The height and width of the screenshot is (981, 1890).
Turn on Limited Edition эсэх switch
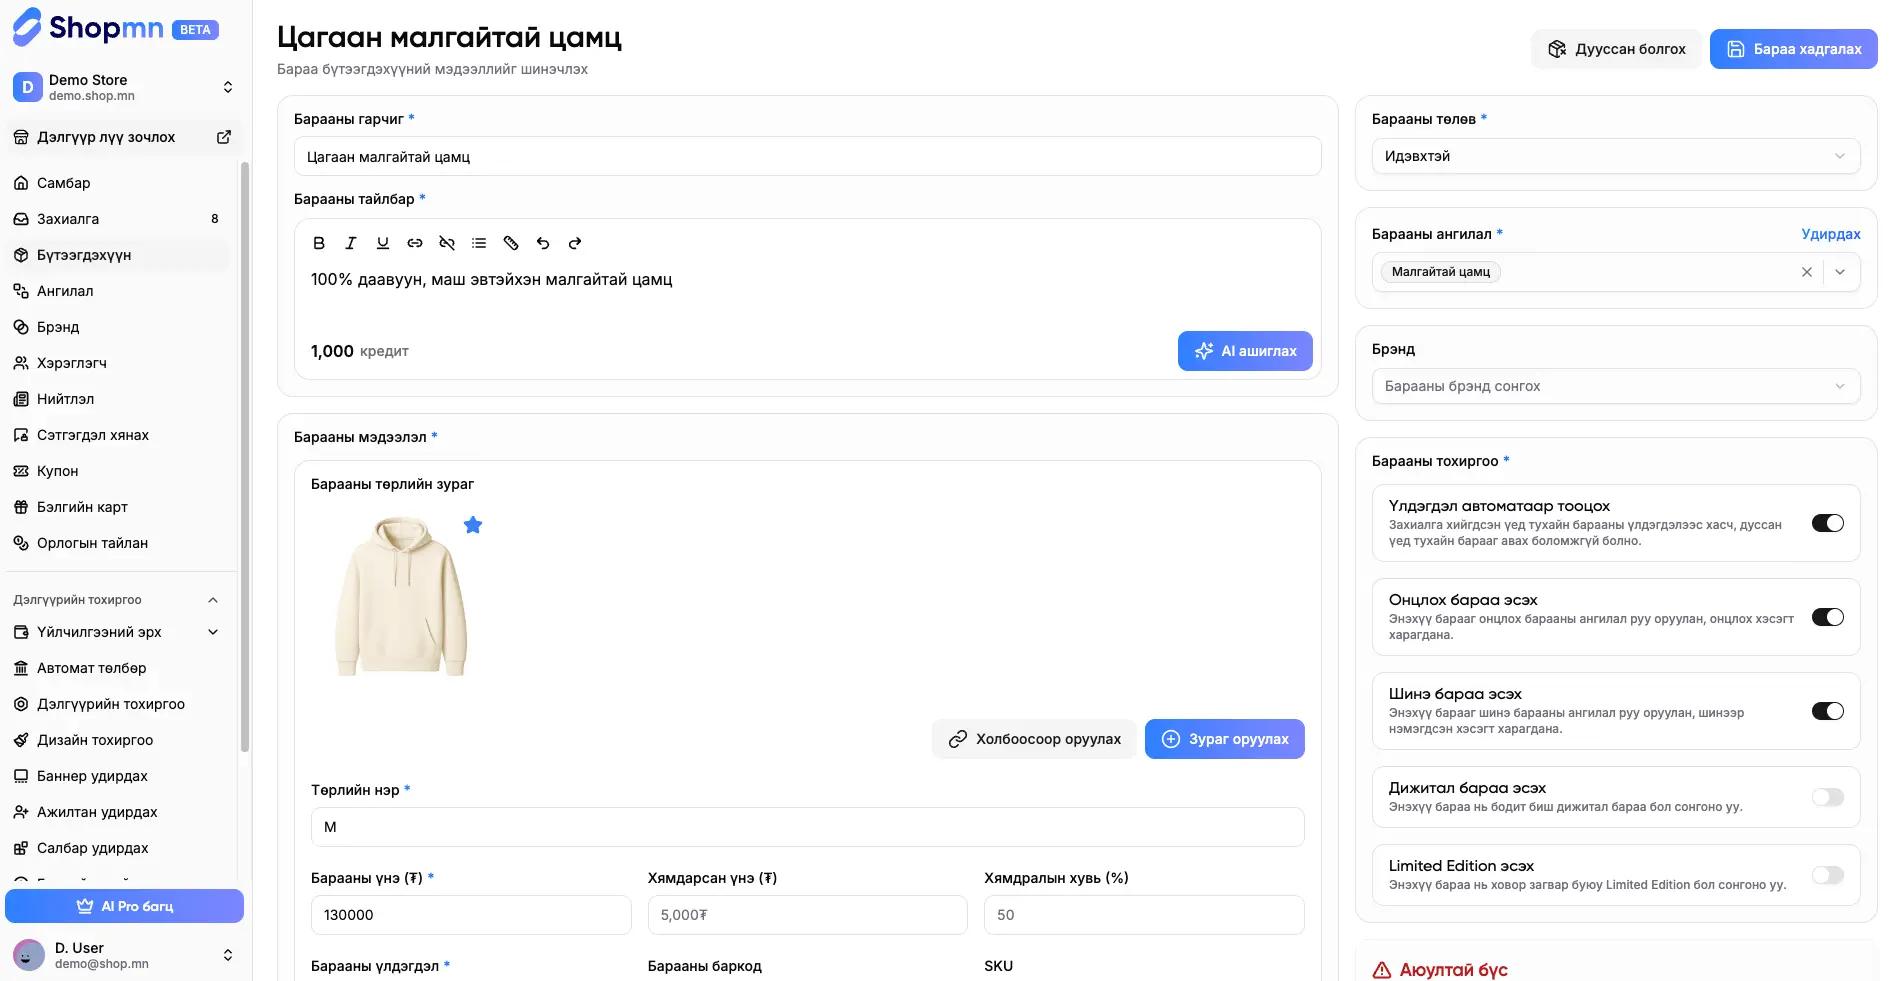click(1827, 875)
